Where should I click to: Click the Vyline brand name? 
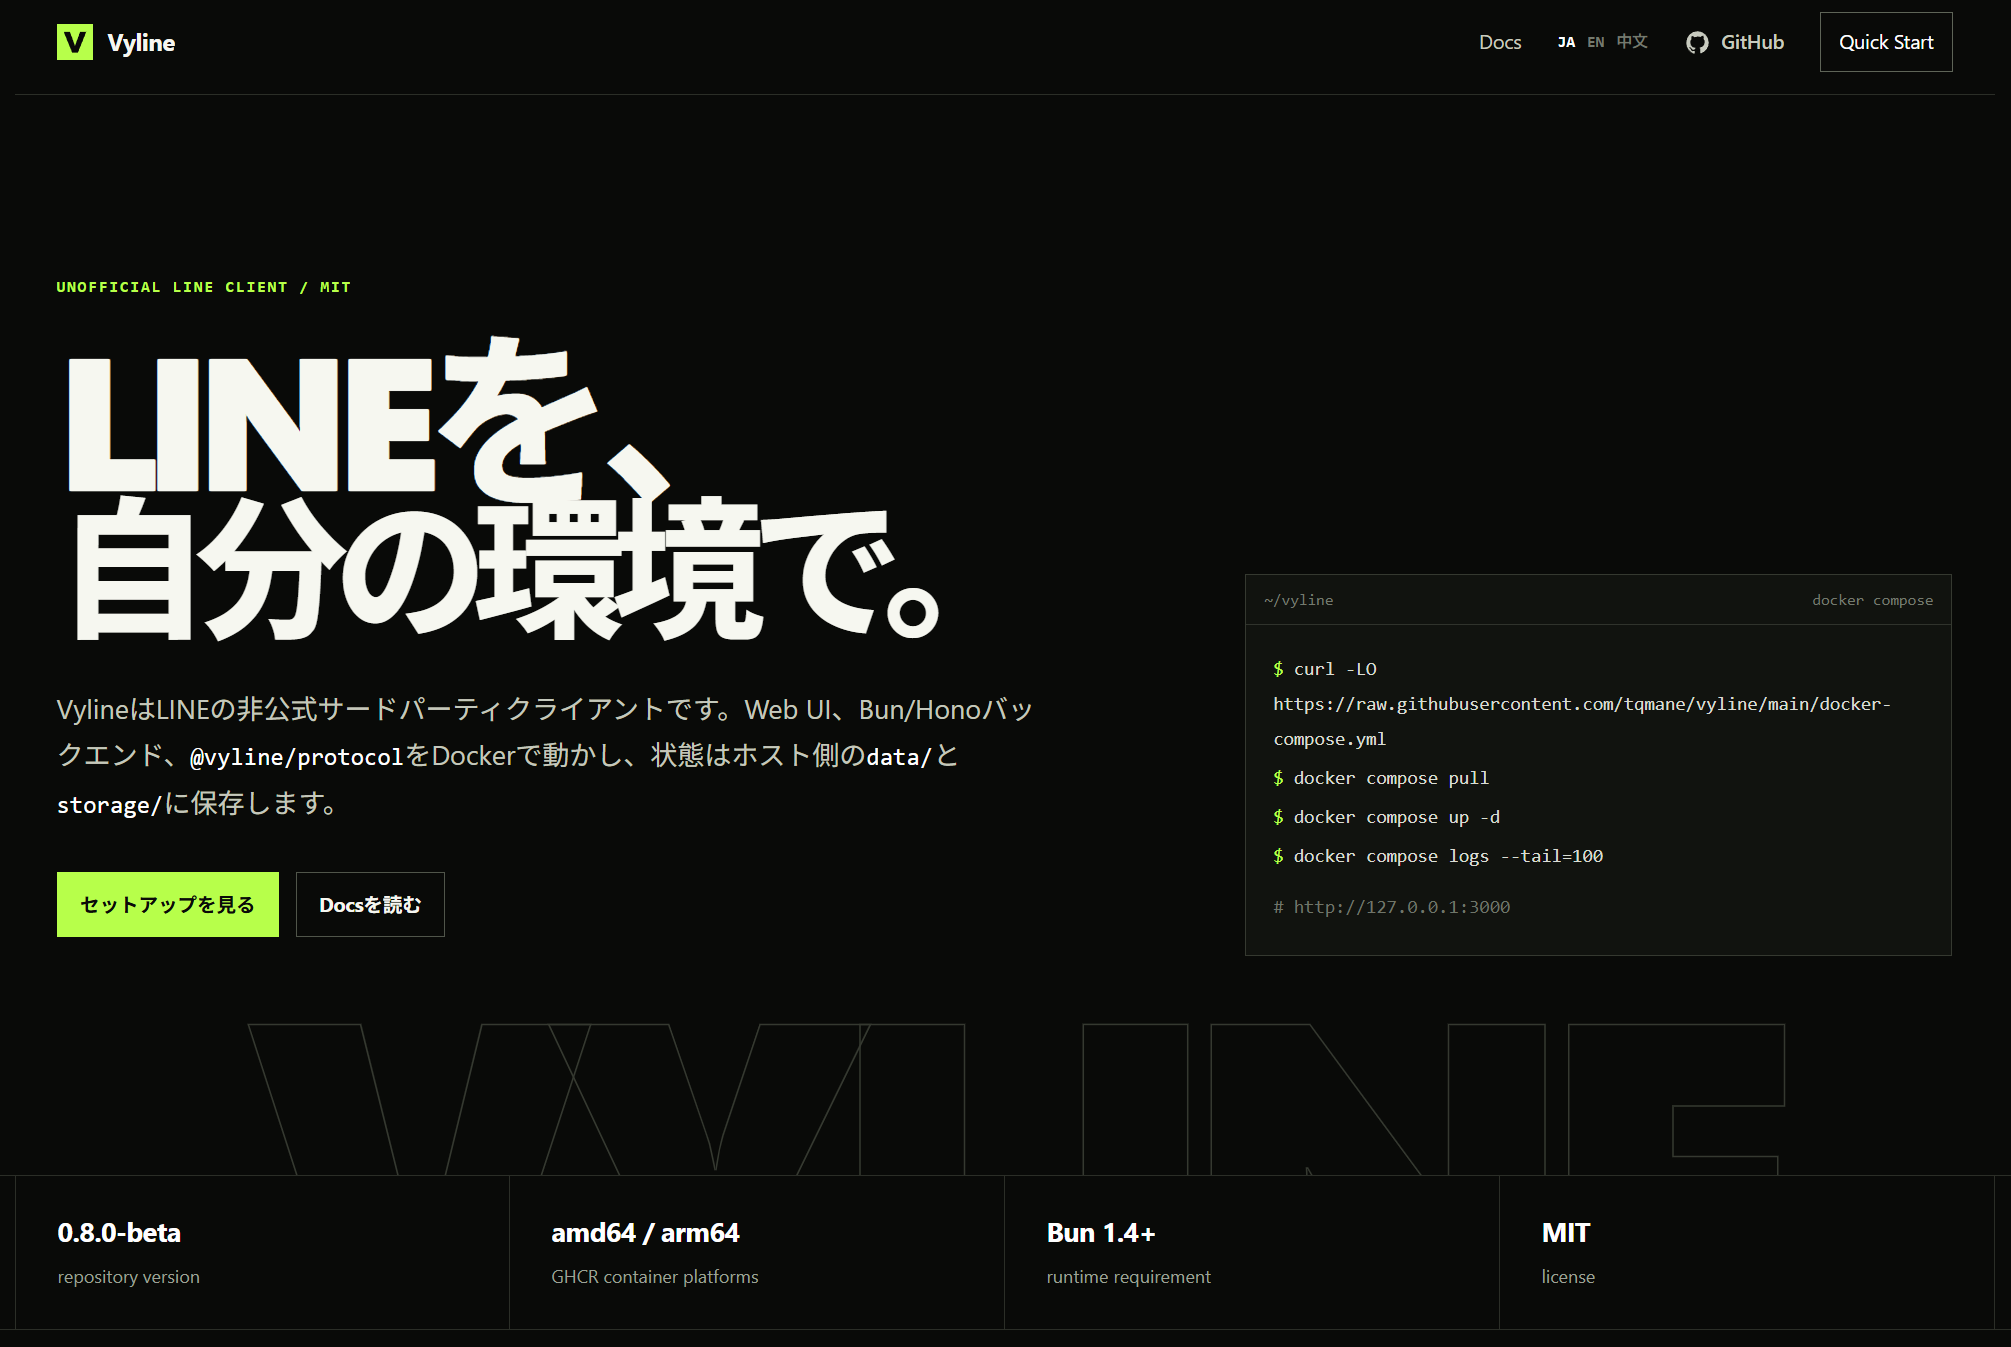click(141, 43)
